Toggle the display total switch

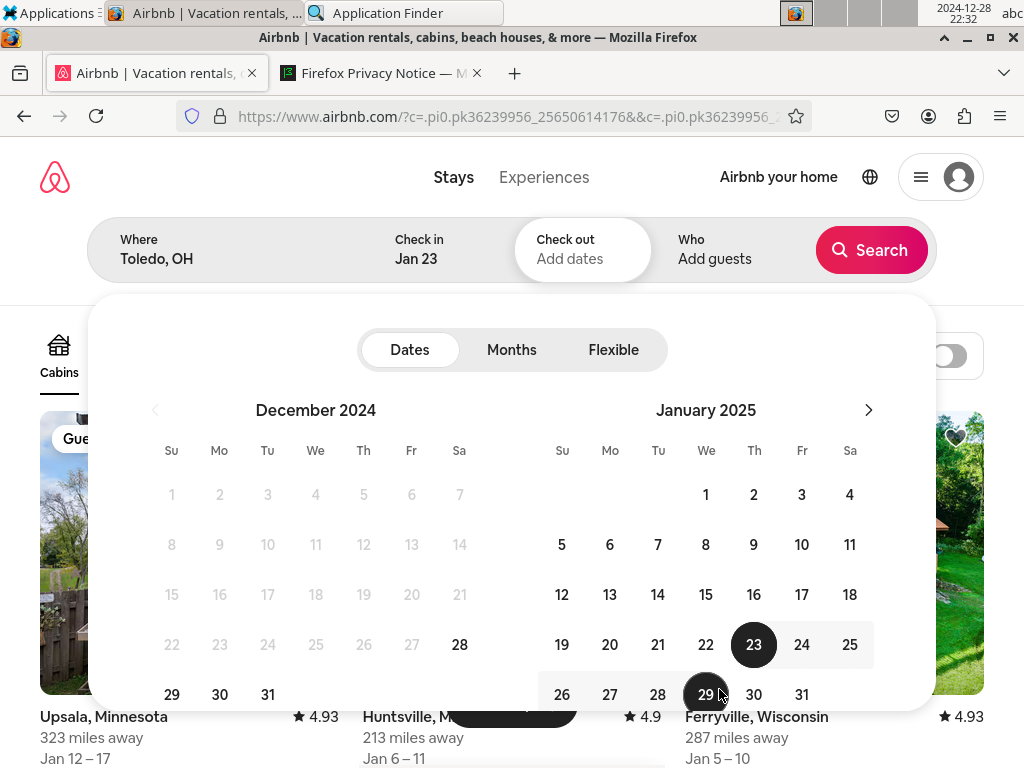click(x=950, y=357)
